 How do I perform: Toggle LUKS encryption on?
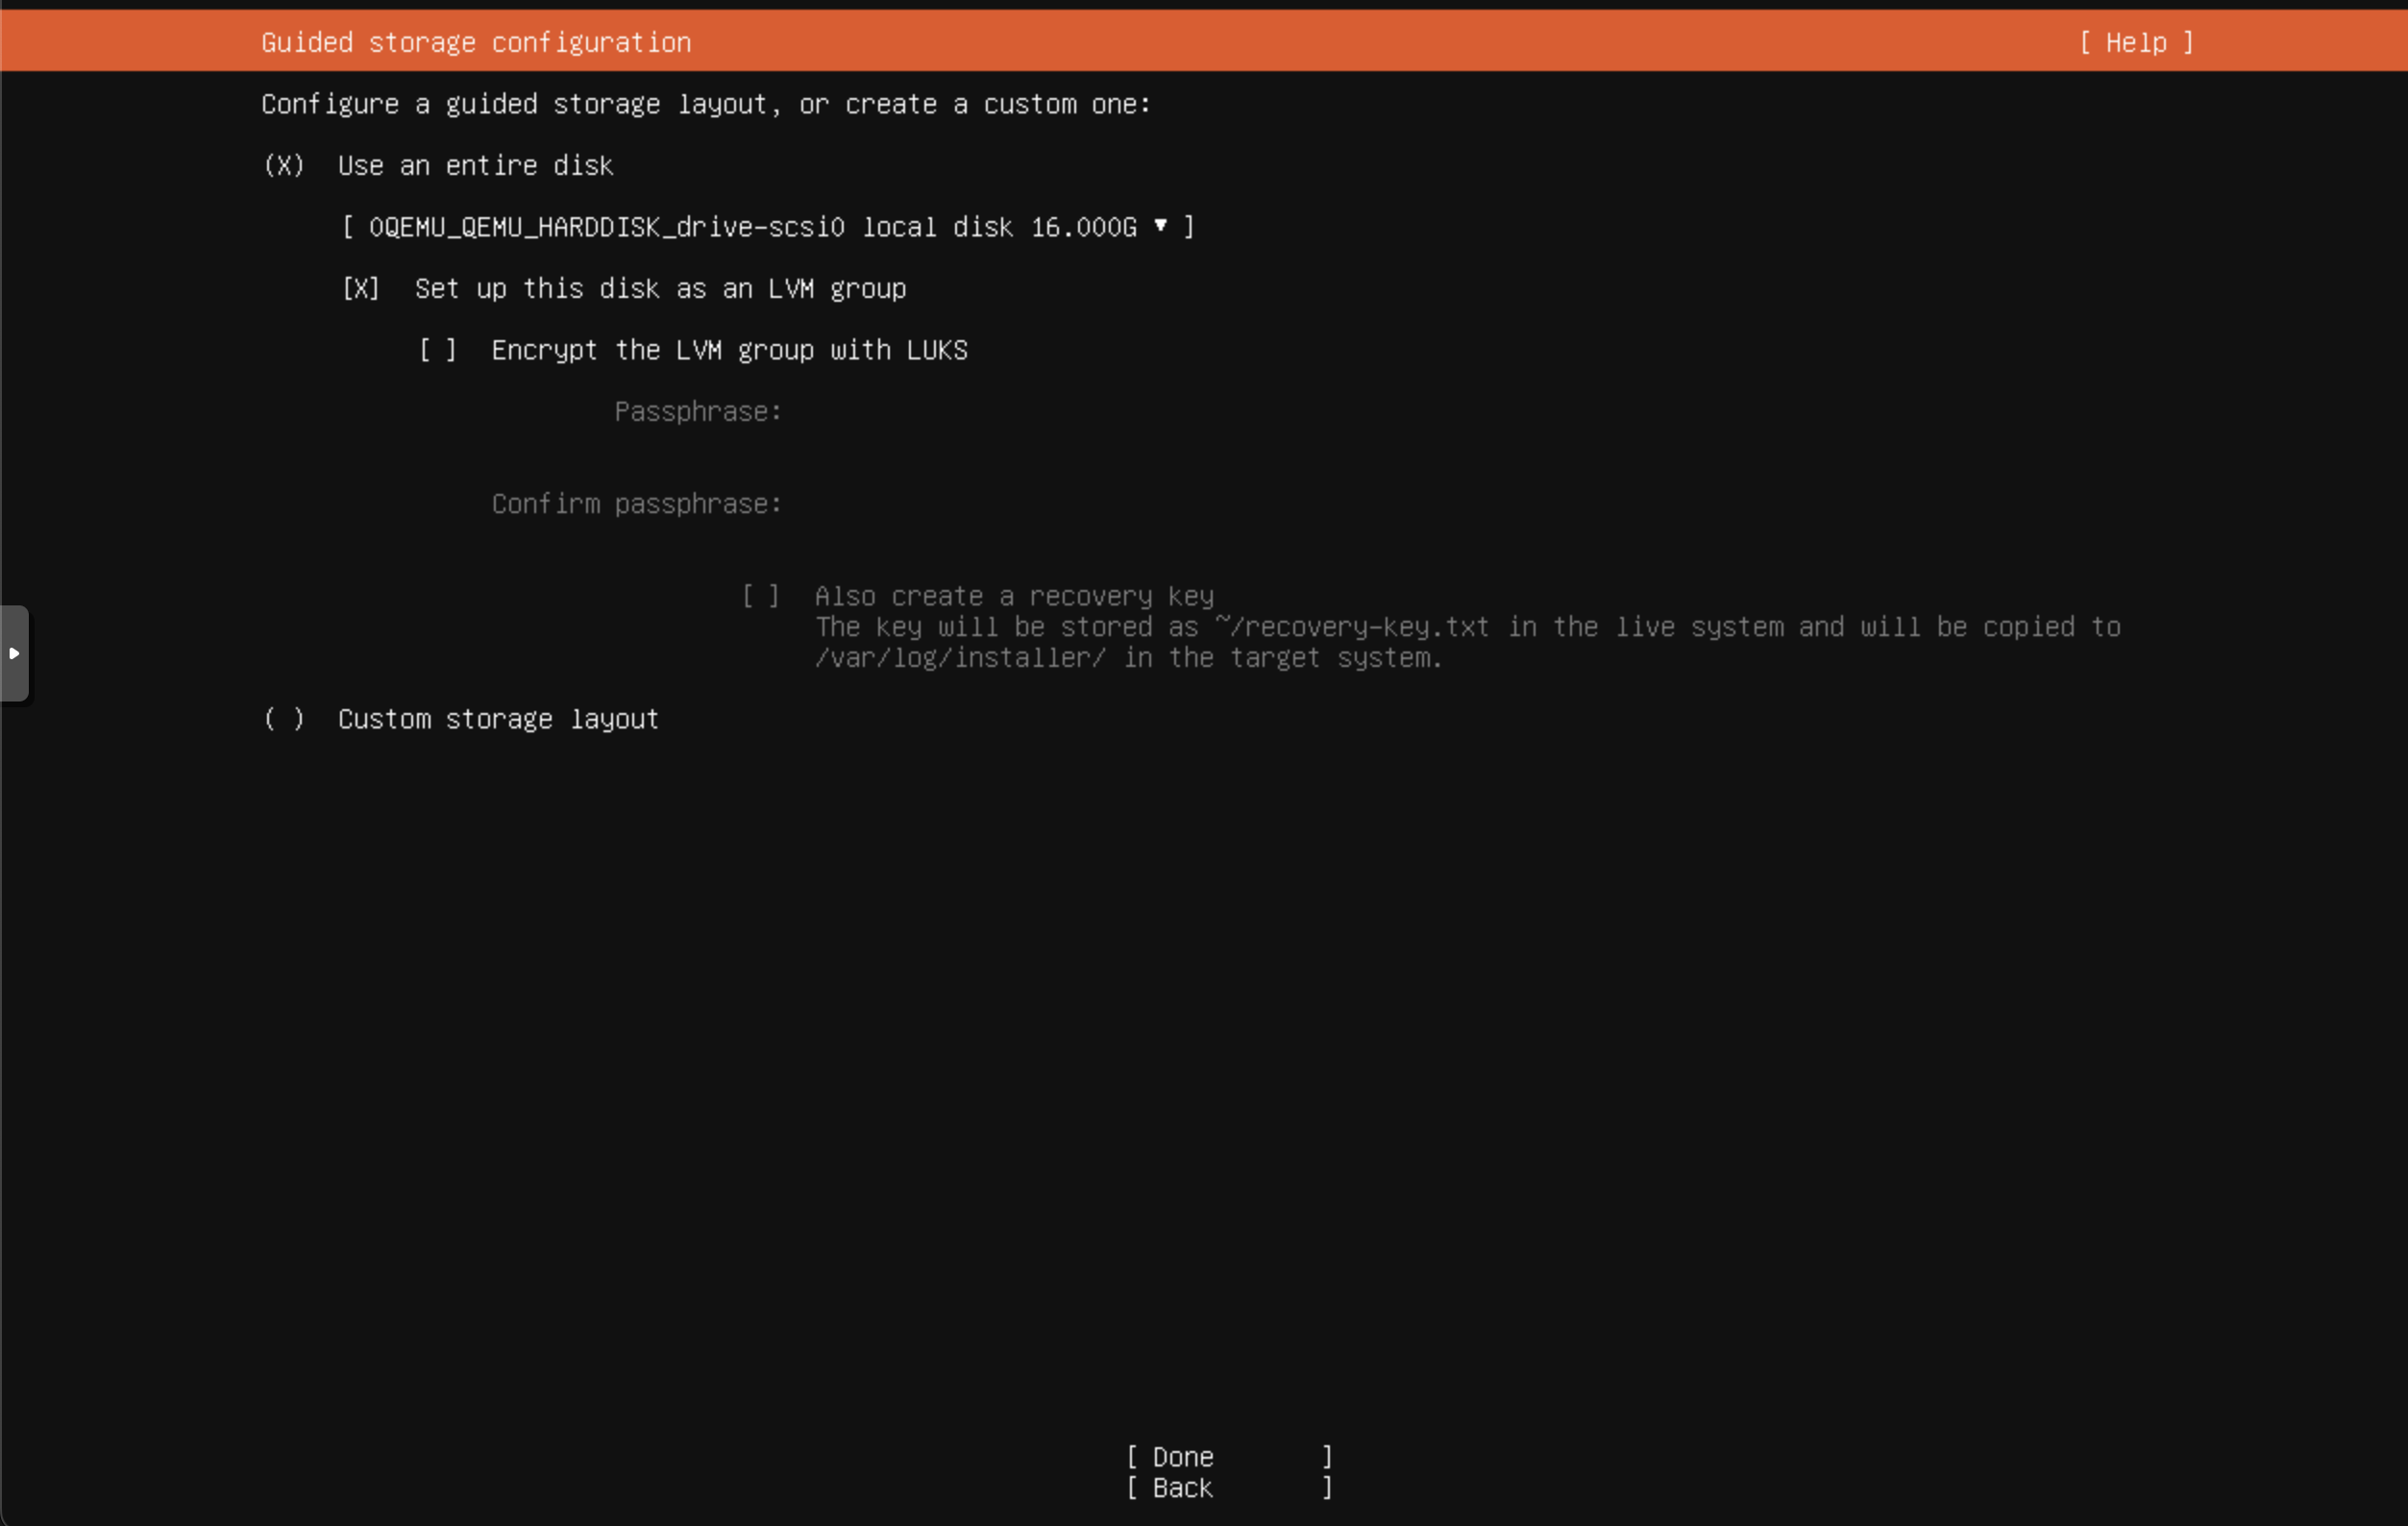437,350
